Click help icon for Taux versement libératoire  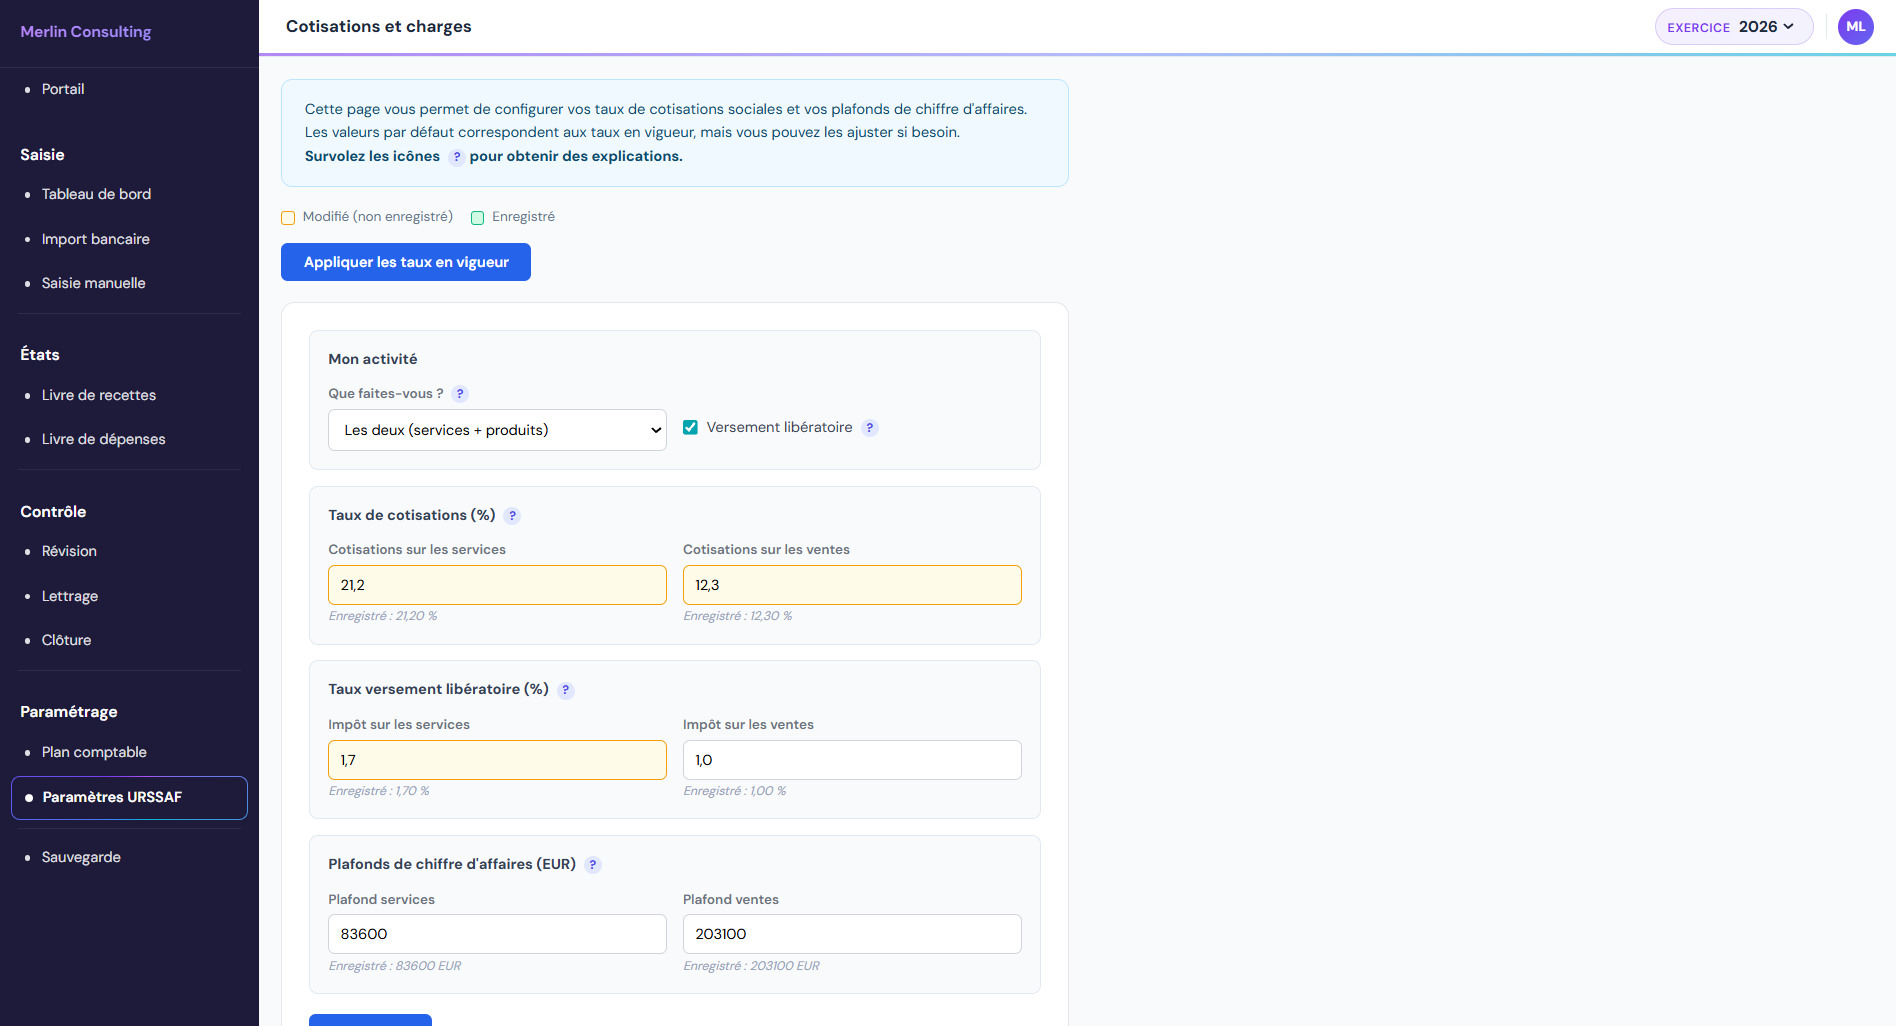pyautogui.click(x=566, y=690)
